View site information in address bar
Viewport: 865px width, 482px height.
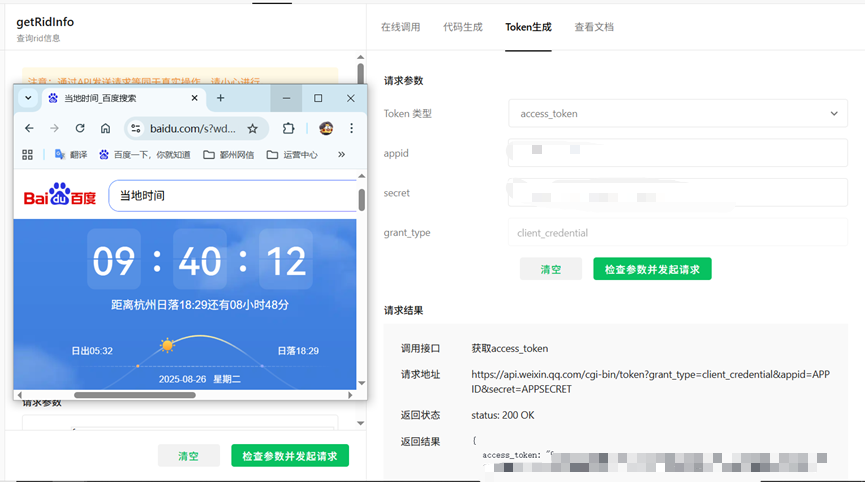pos(136,128)
